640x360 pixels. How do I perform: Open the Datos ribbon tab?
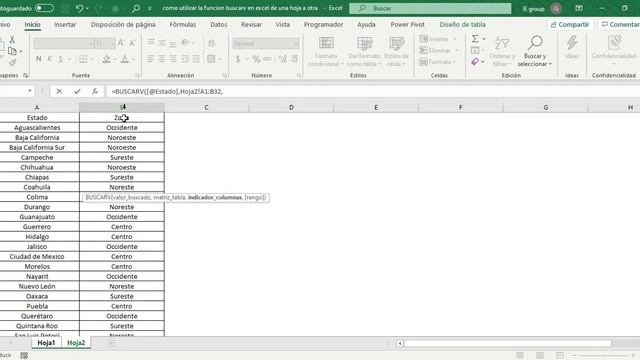[x=219, y=24]
